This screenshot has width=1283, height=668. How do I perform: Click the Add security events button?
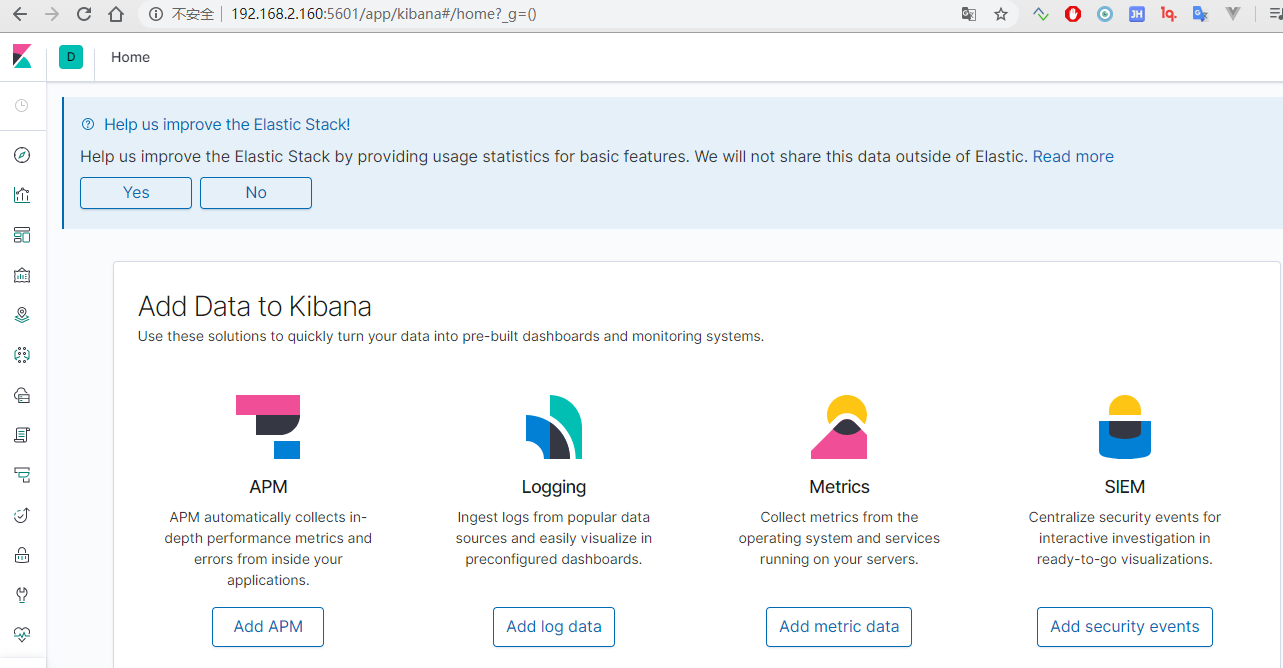pyautogui.click(x=1125, y=627)
